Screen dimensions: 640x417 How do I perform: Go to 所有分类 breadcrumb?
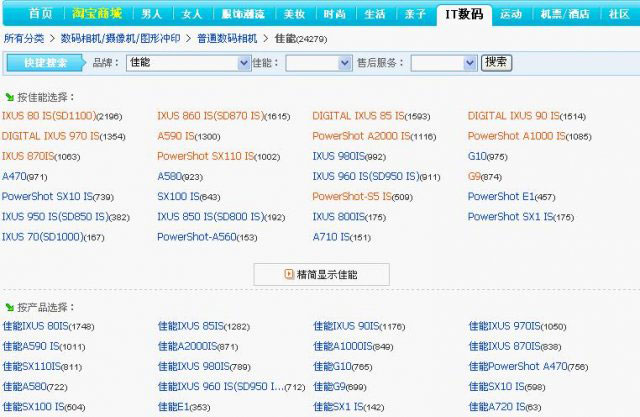[24, 38]
